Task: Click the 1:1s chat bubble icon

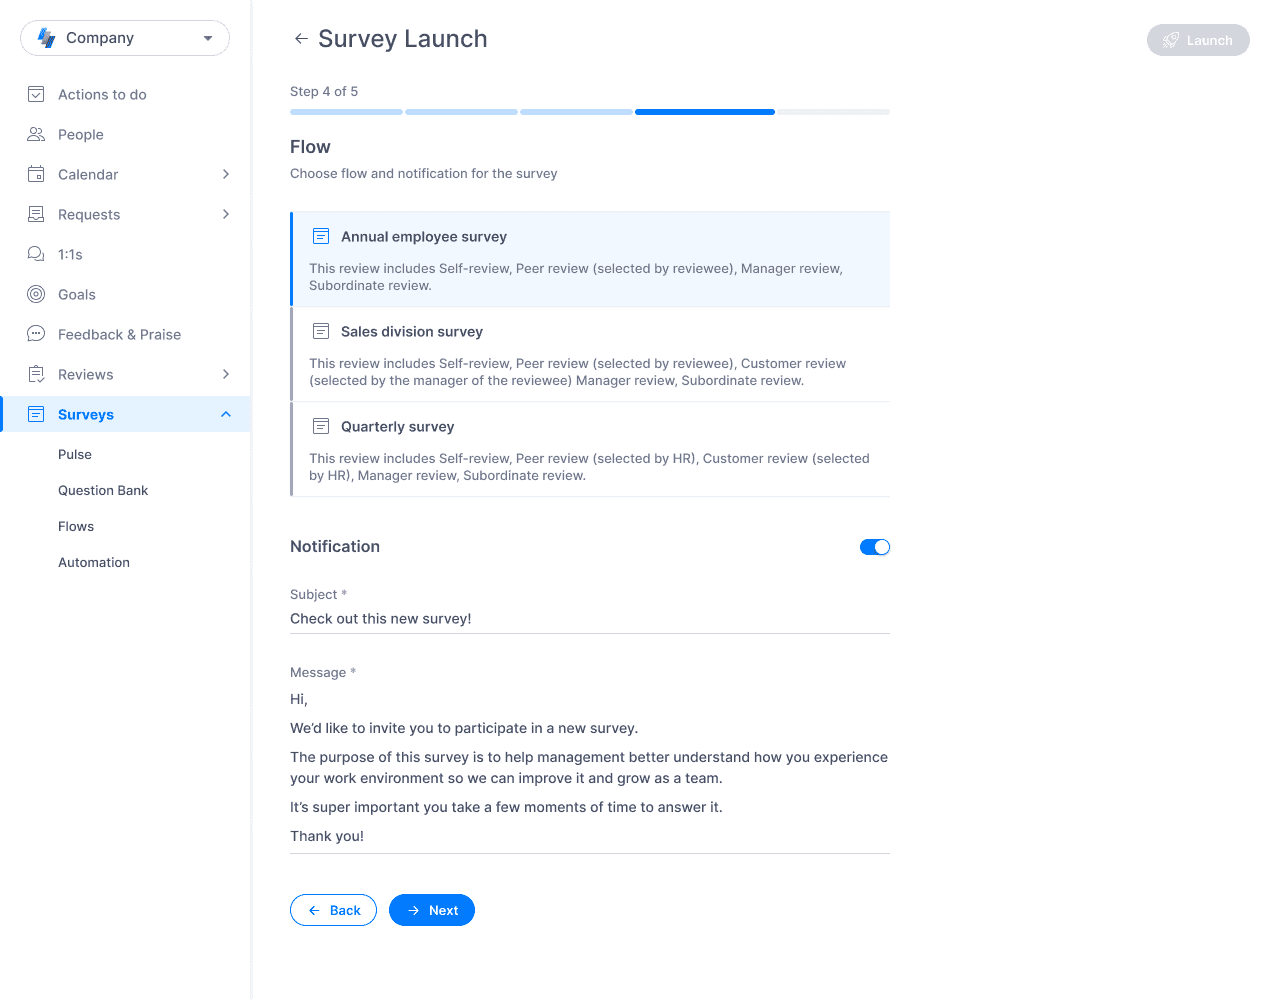Action: (36, 254)
